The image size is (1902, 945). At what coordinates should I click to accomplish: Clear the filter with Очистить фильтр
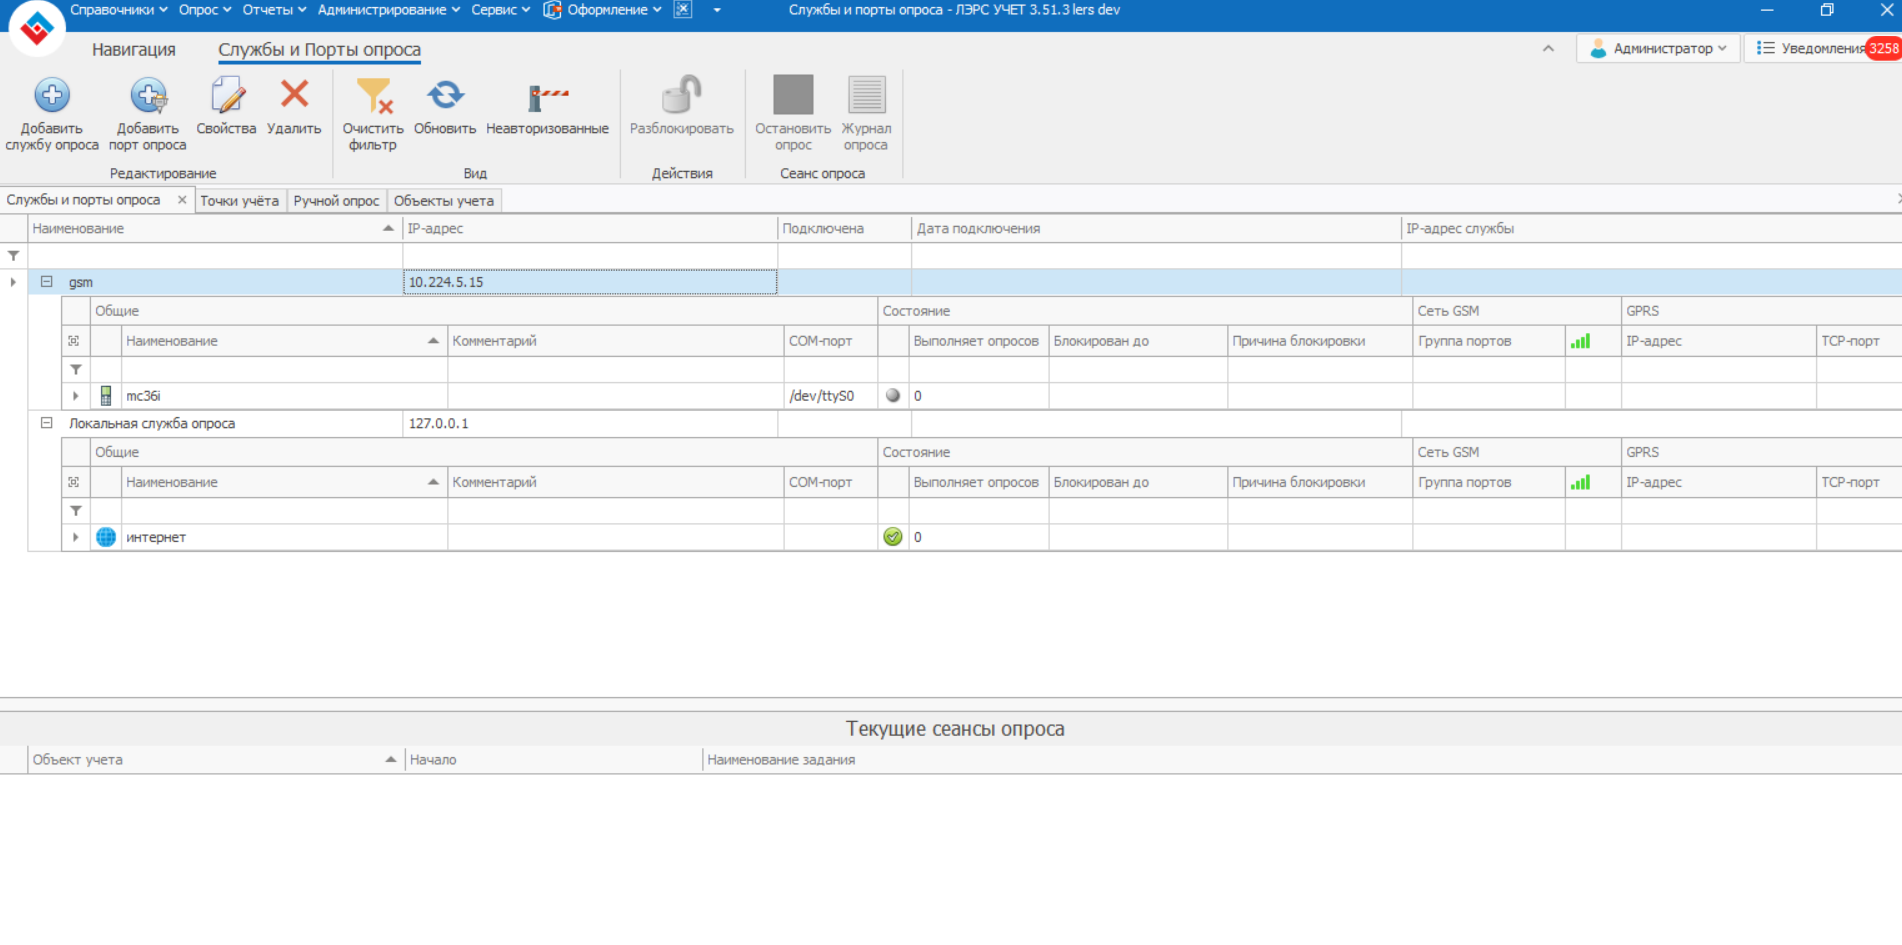click(373, 97)
